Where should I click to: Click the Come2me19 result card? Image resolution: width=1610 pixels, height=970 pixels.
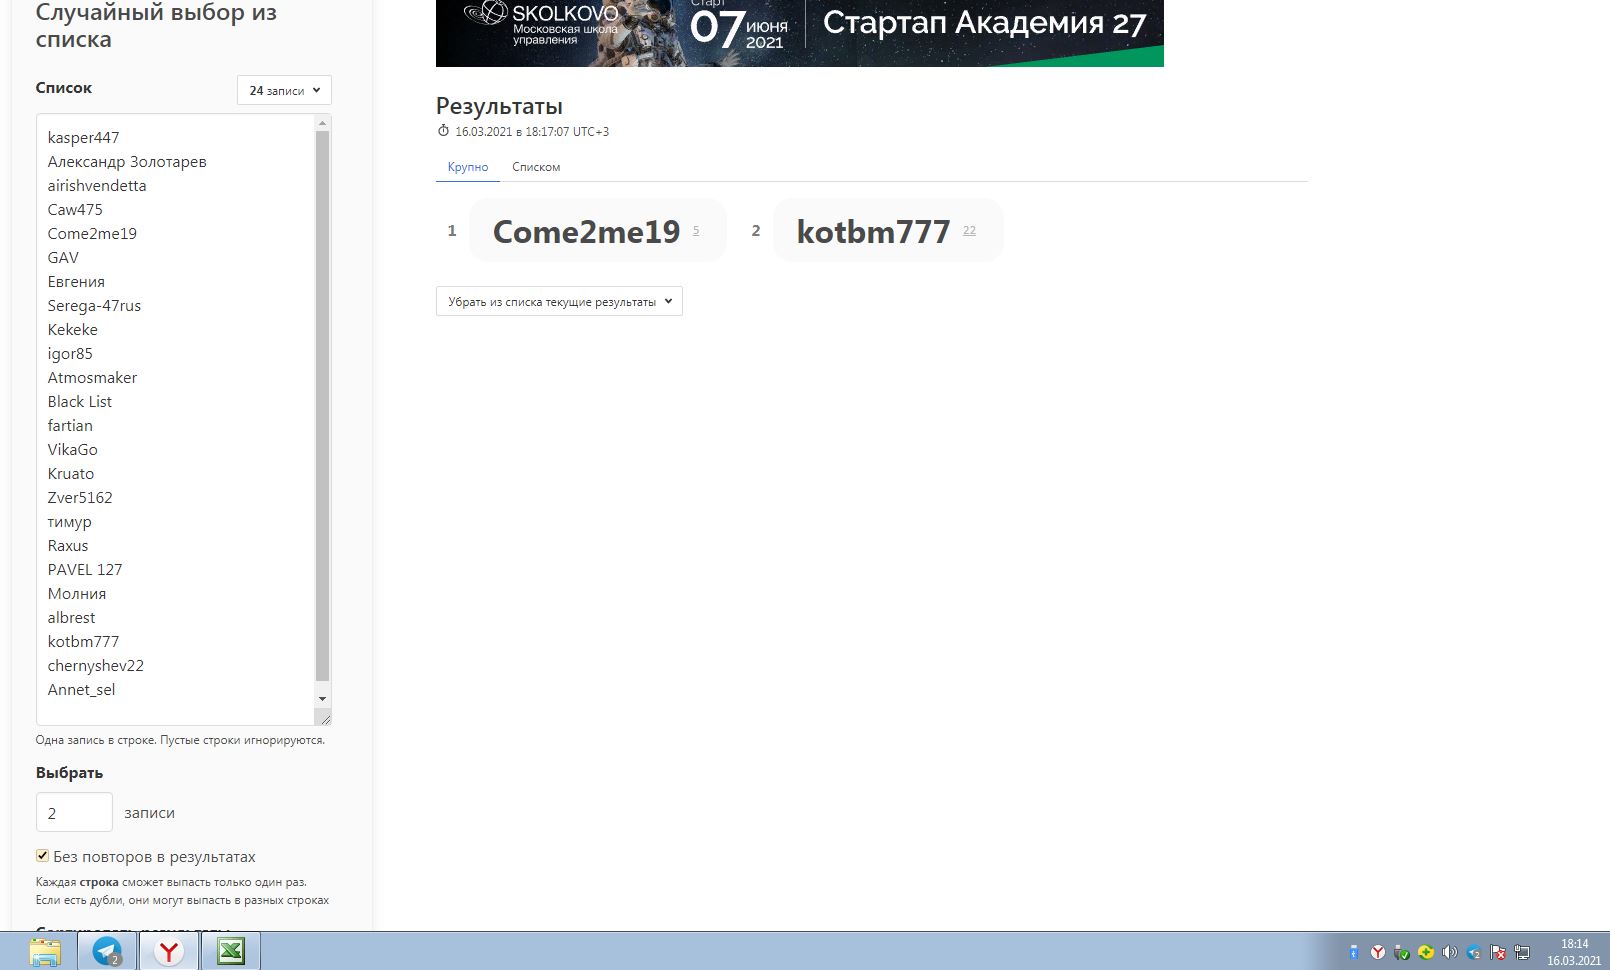[597, 231]
